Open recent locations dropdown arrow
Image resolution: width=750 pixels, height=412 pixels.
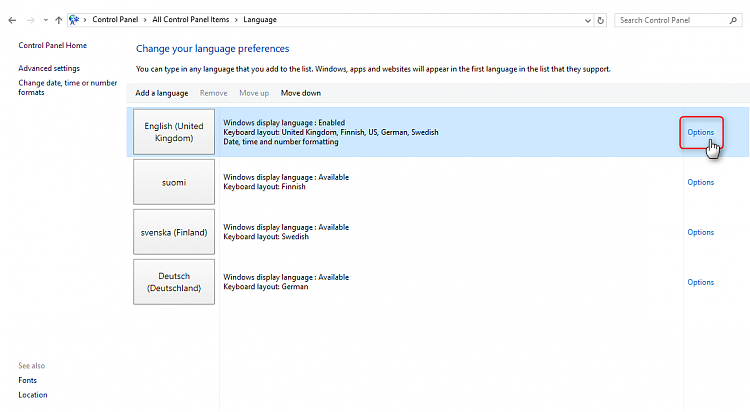pos(45,20)
